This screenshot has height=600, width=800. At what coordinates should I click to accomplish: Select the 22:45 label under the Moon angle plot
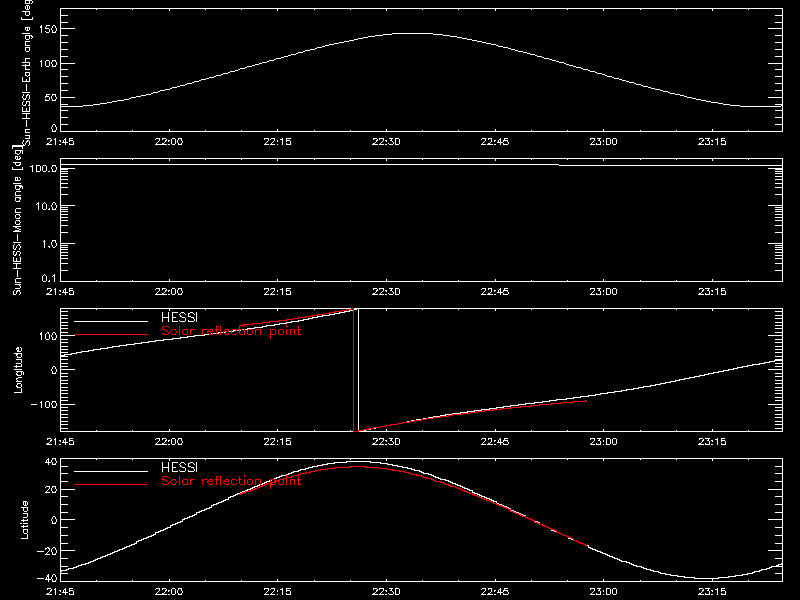click(x=494, y=291)
